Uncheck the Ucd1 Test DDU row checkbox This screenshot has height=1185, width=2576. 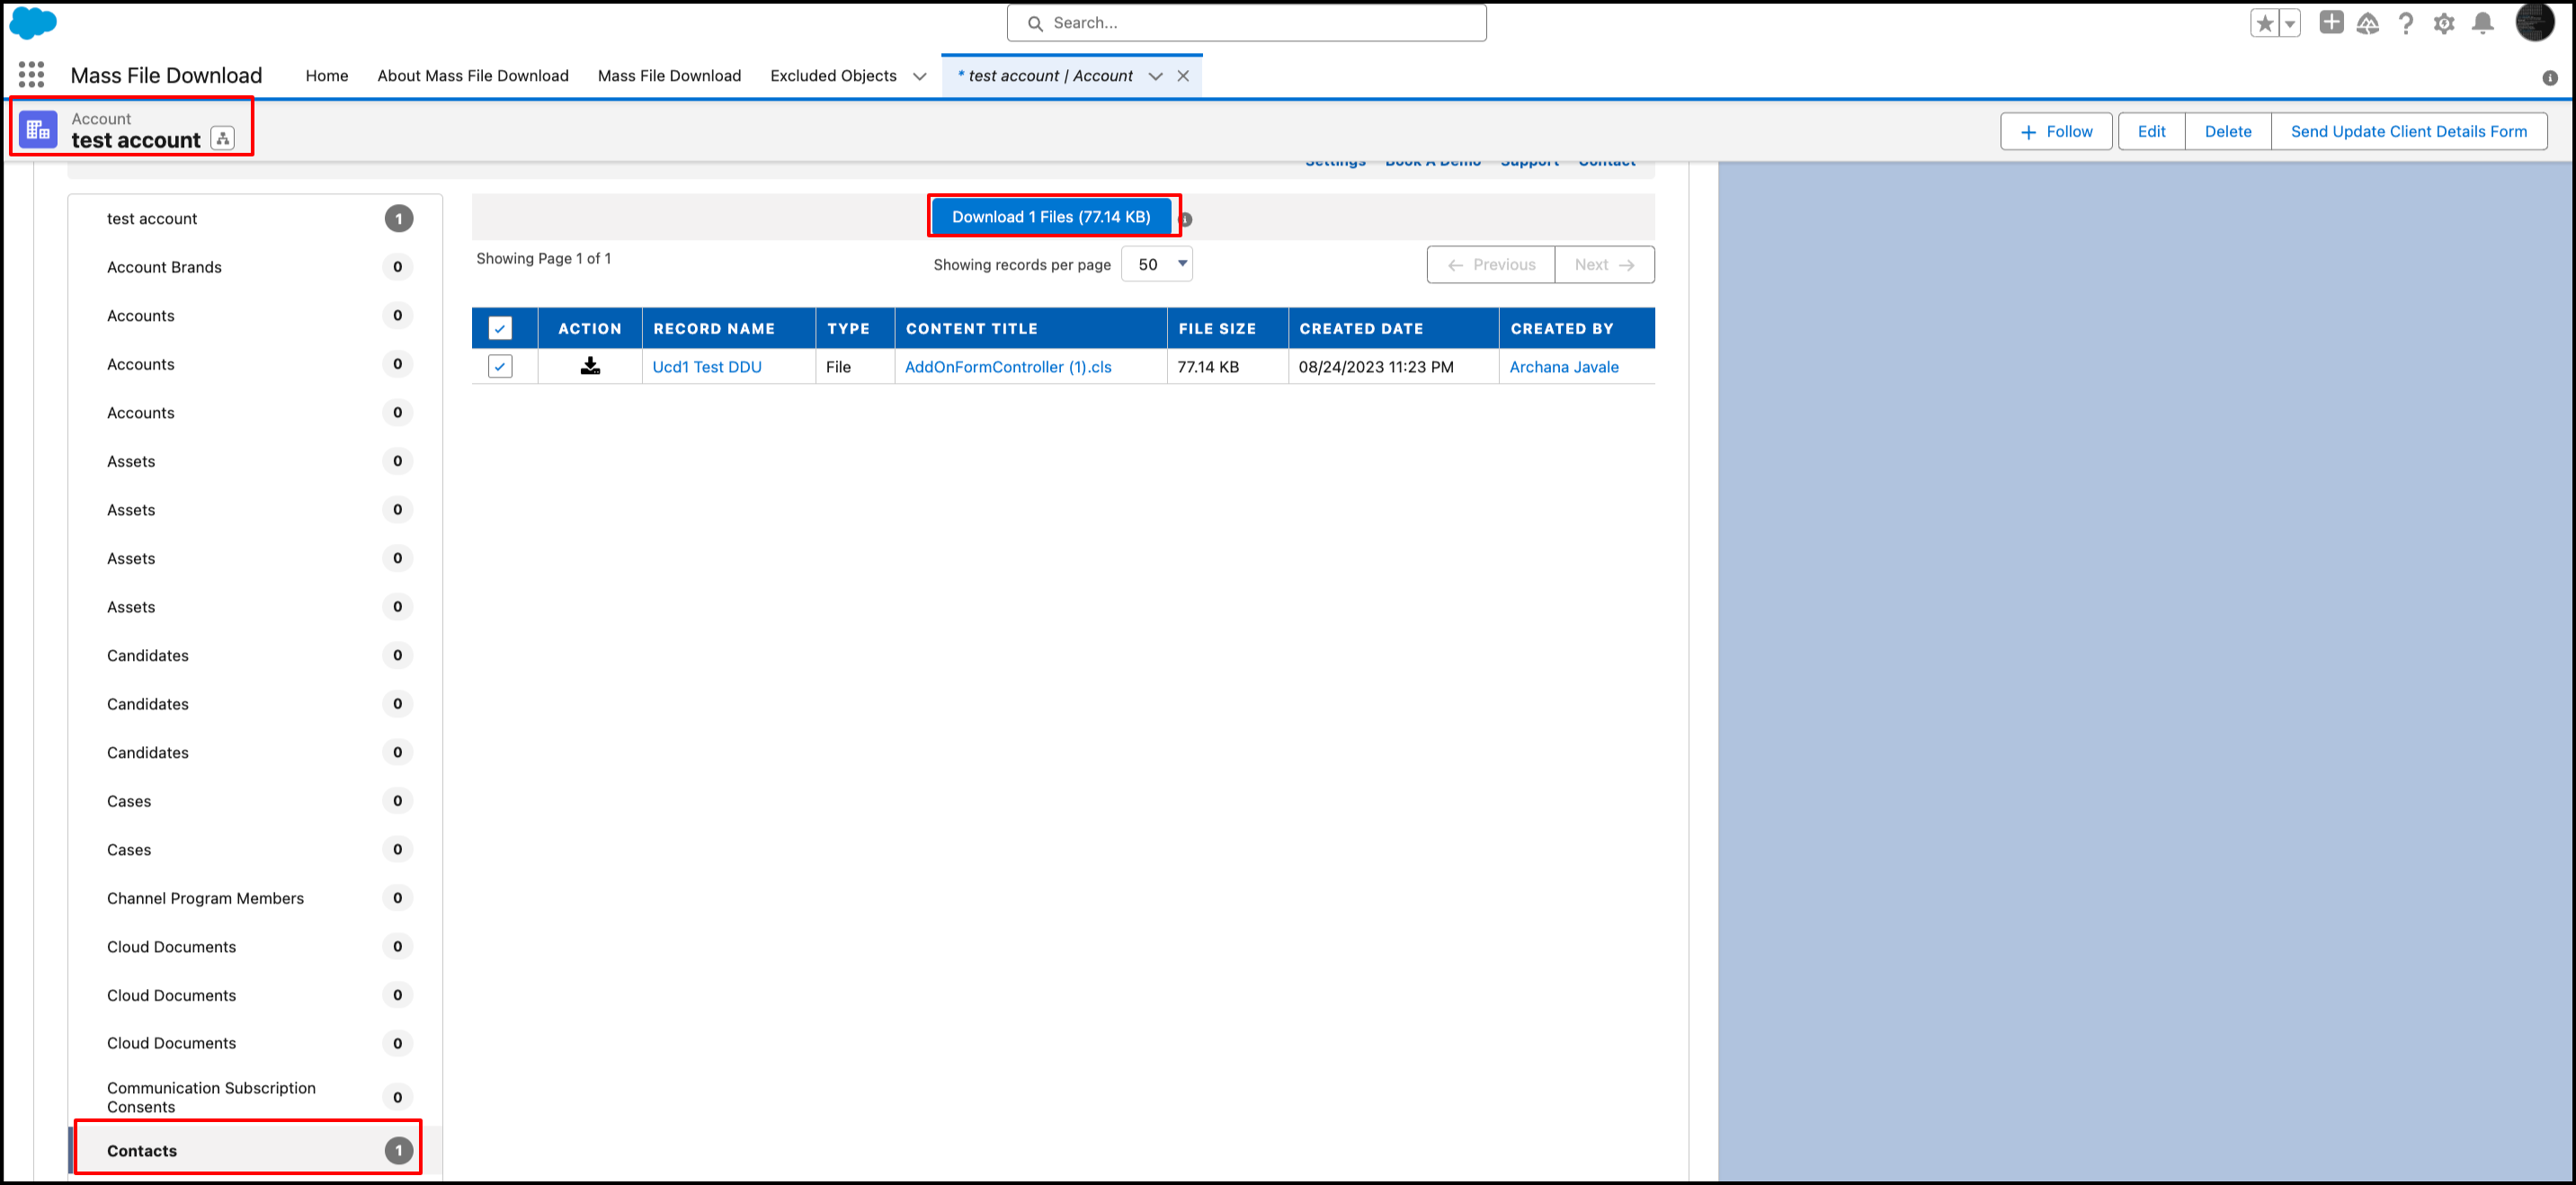point(500,366)
